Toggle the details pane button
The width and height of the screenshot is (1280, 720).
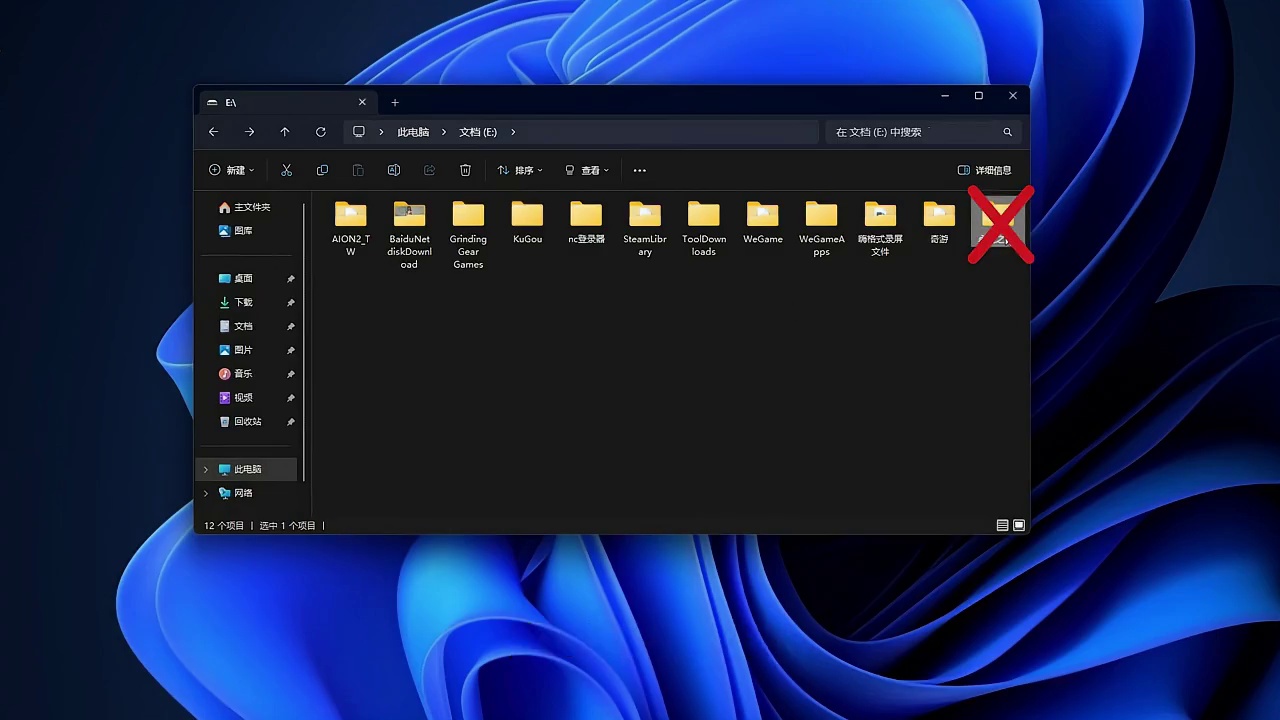pyautogui.click(x=984, y=170)
